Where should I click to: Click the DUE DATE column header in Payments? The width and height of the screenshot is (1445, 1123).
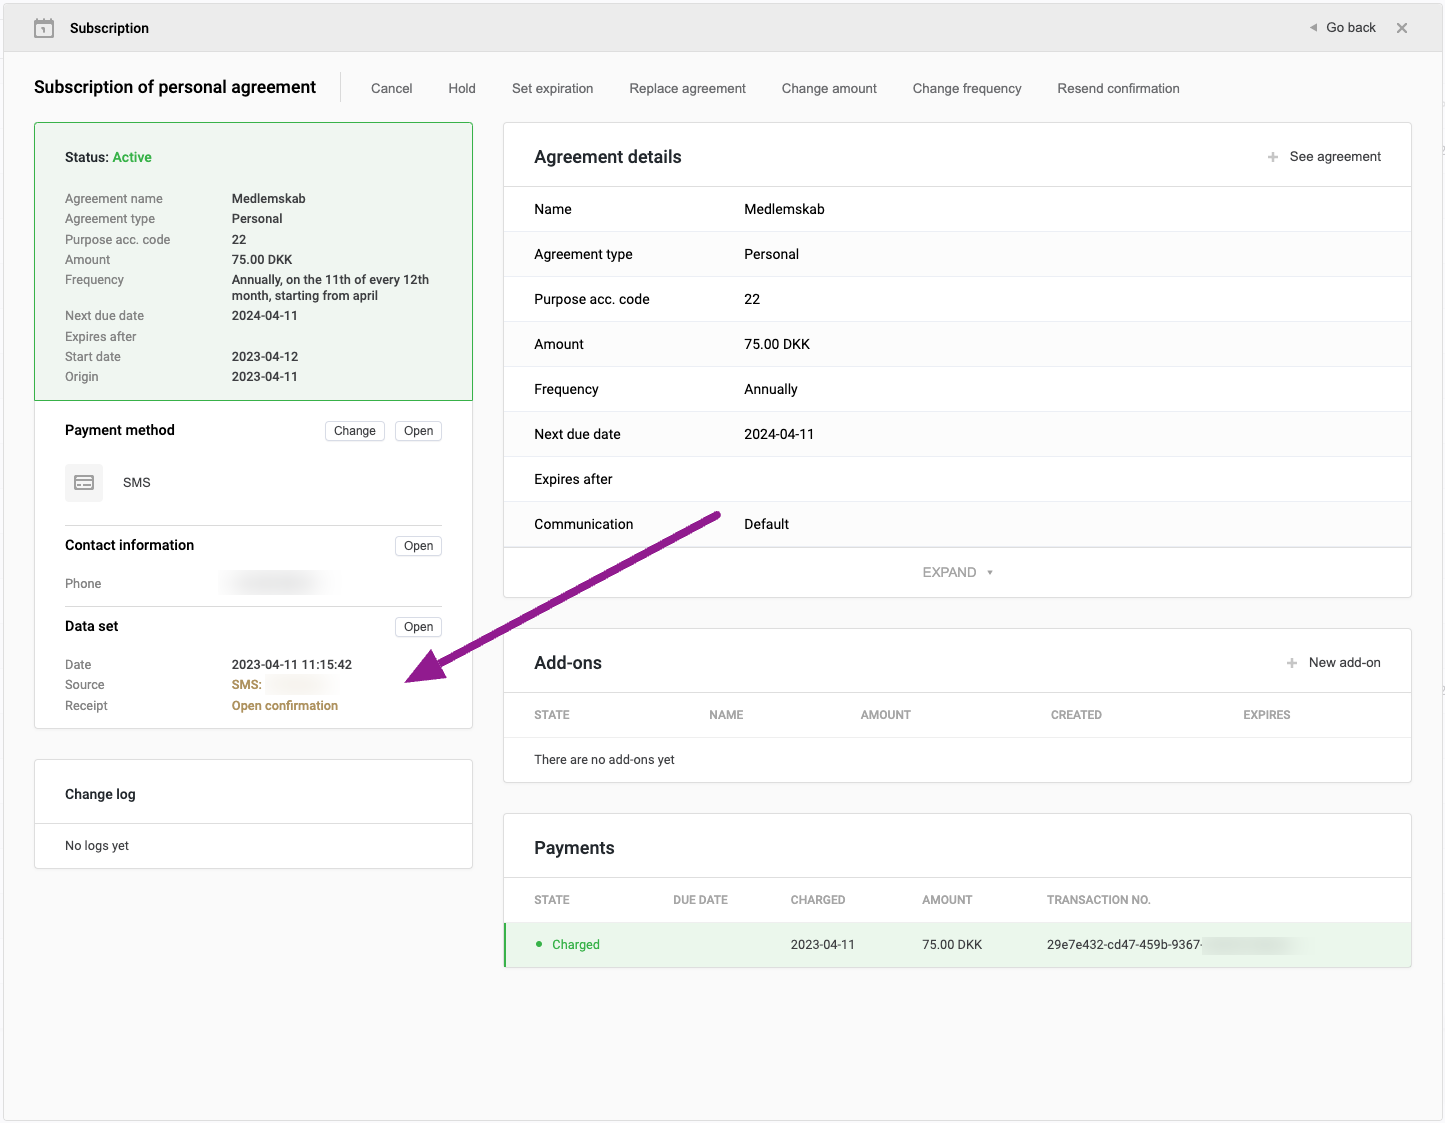[700, 900]
